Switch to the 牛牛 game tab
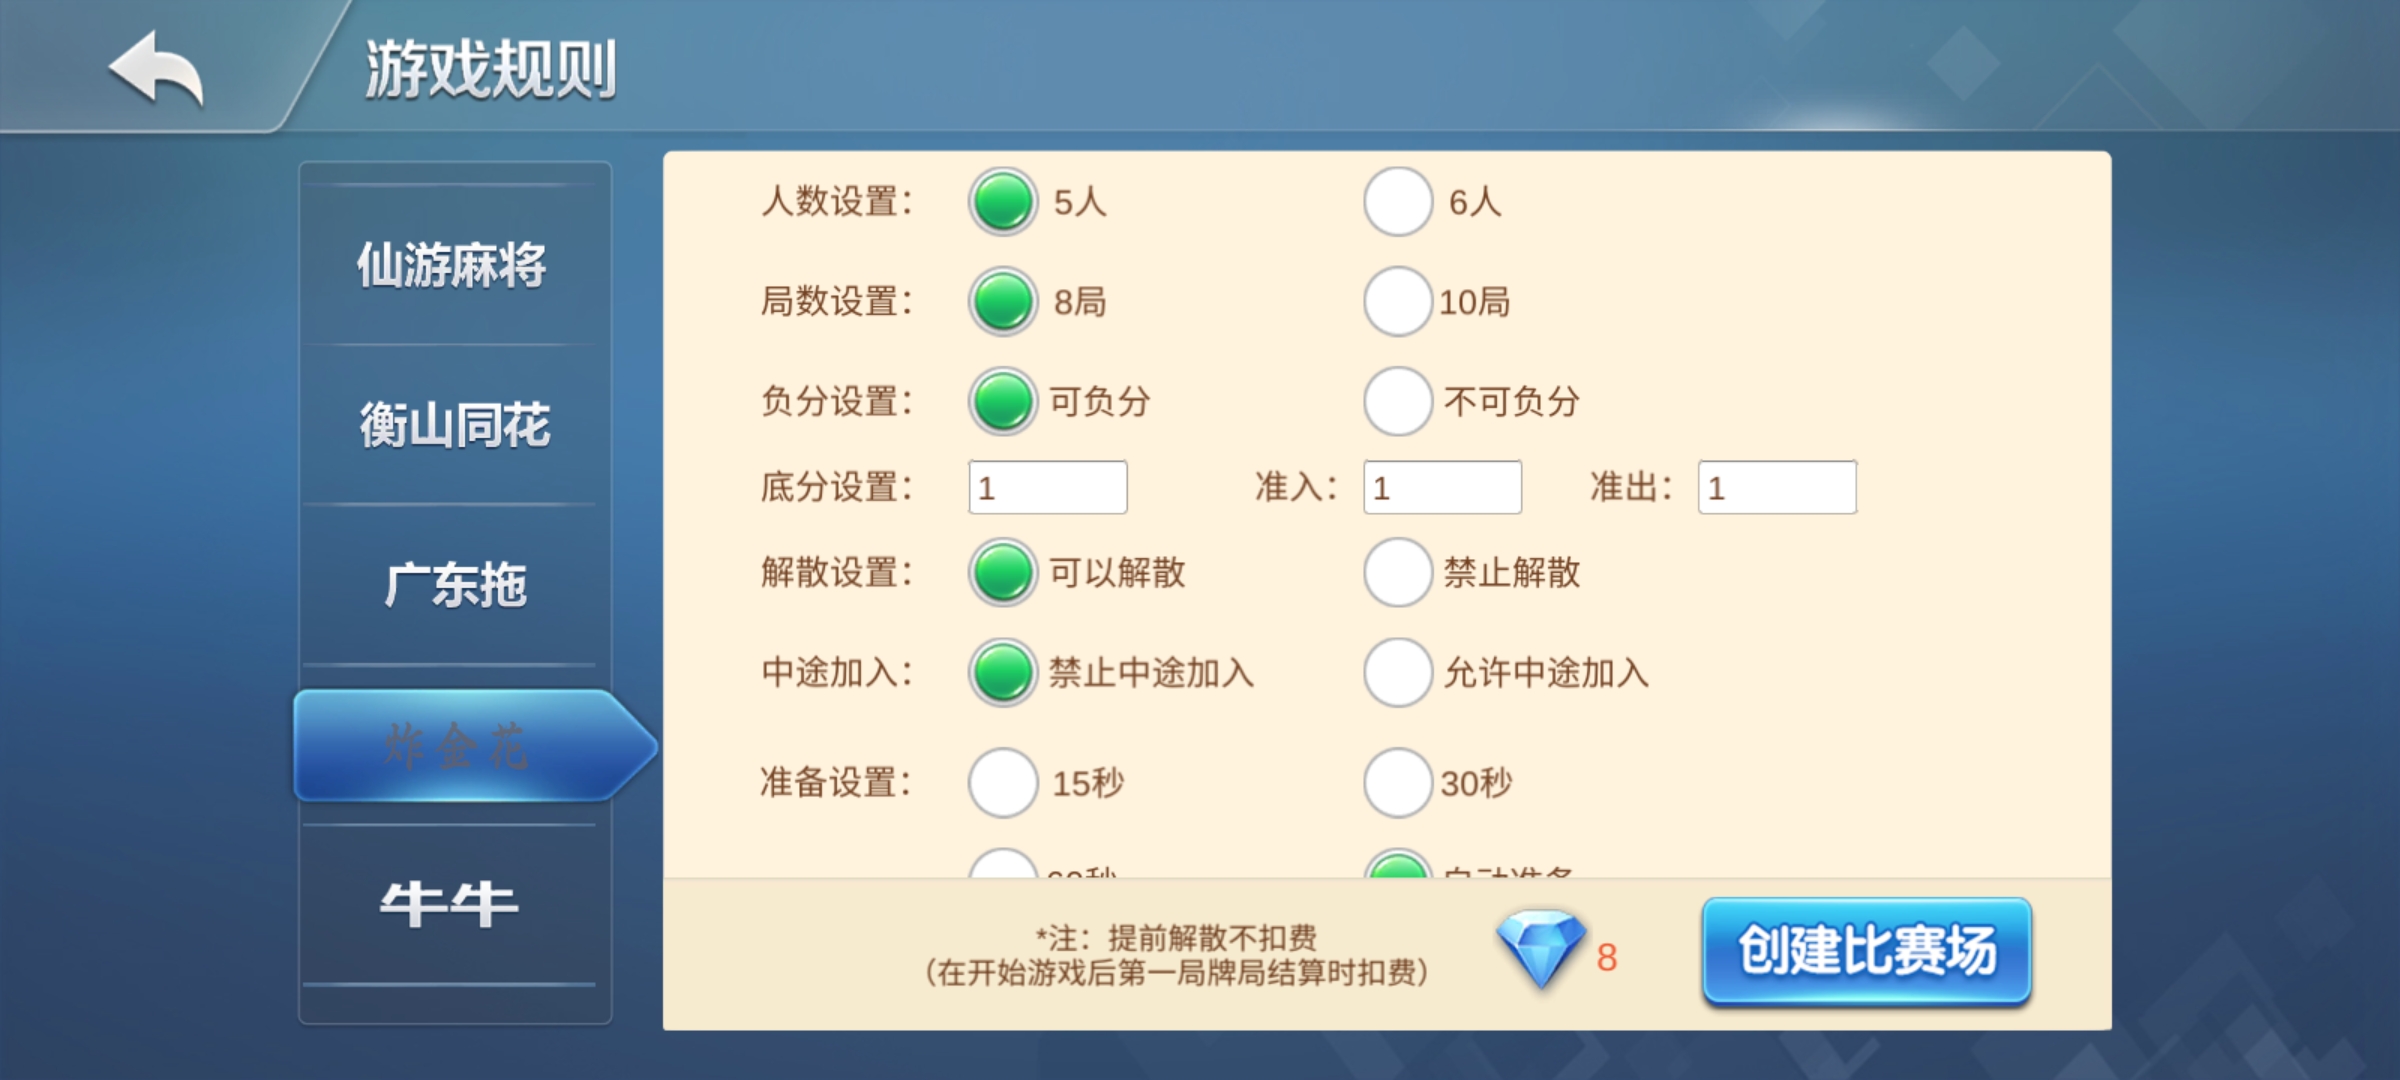The width and height of the screenshot is (2400, 1080). coord(449,906)
